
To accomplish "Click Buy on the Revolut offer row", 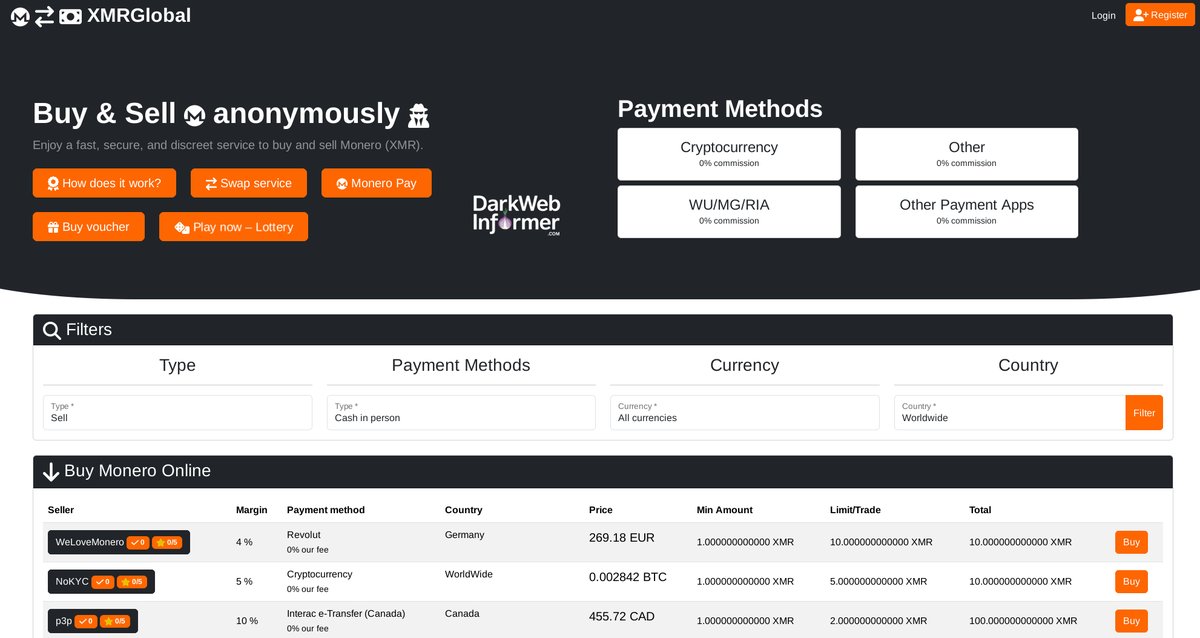I will pos(1131,542).
